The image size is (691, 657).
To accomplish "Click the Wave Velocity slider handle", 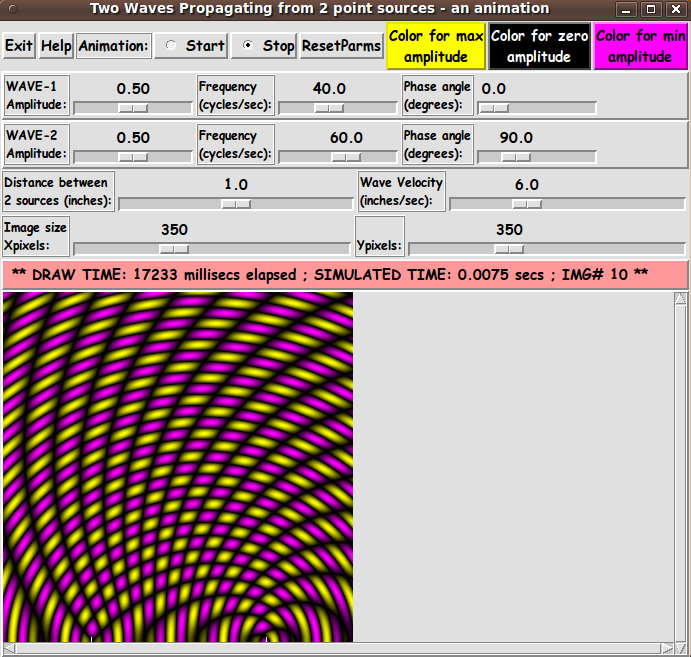I will pyautogui.click(x=527, y=204).
